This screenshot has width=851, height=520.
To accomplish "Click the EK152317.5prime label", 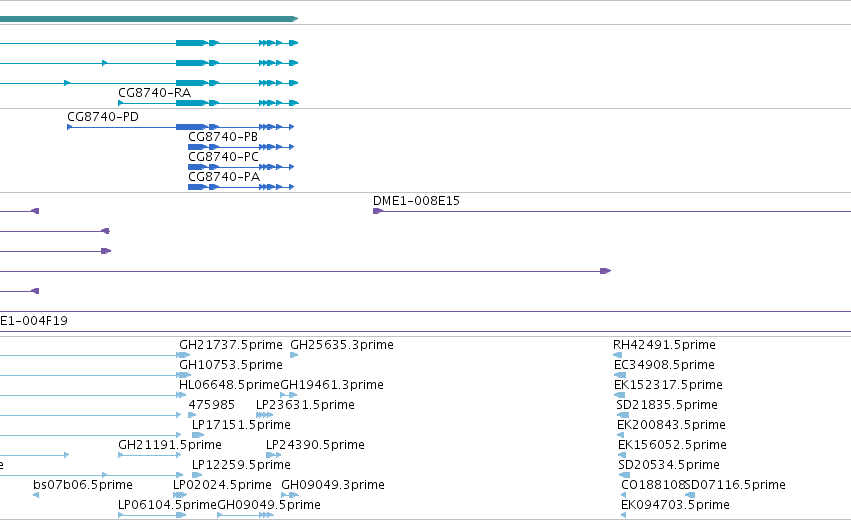I will pyautogui.click(x=668, y=385).
